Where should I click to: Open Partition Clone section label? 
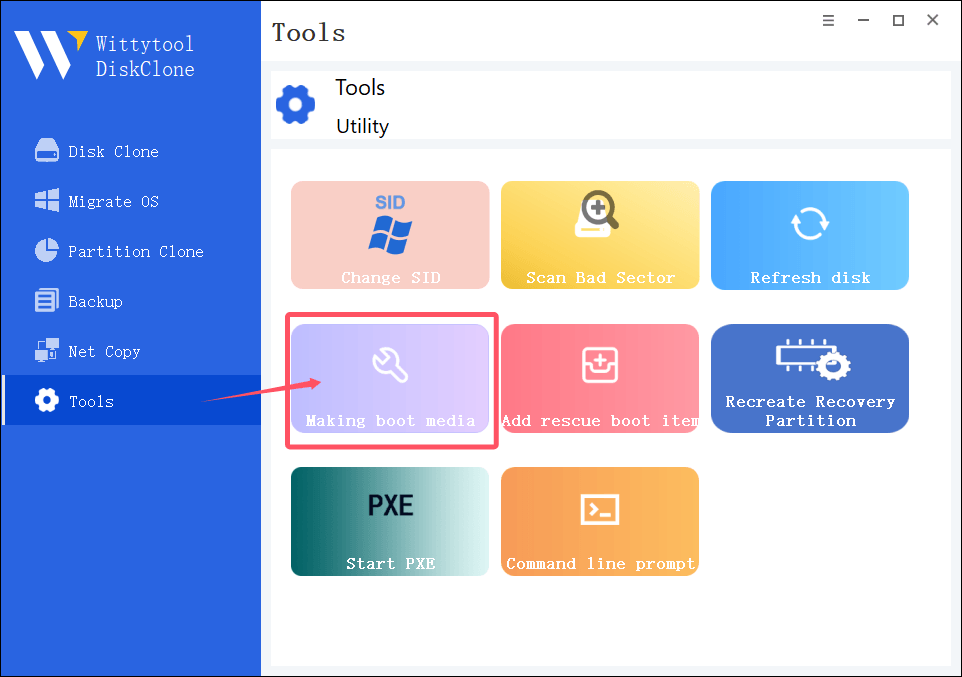pos(136,252)
